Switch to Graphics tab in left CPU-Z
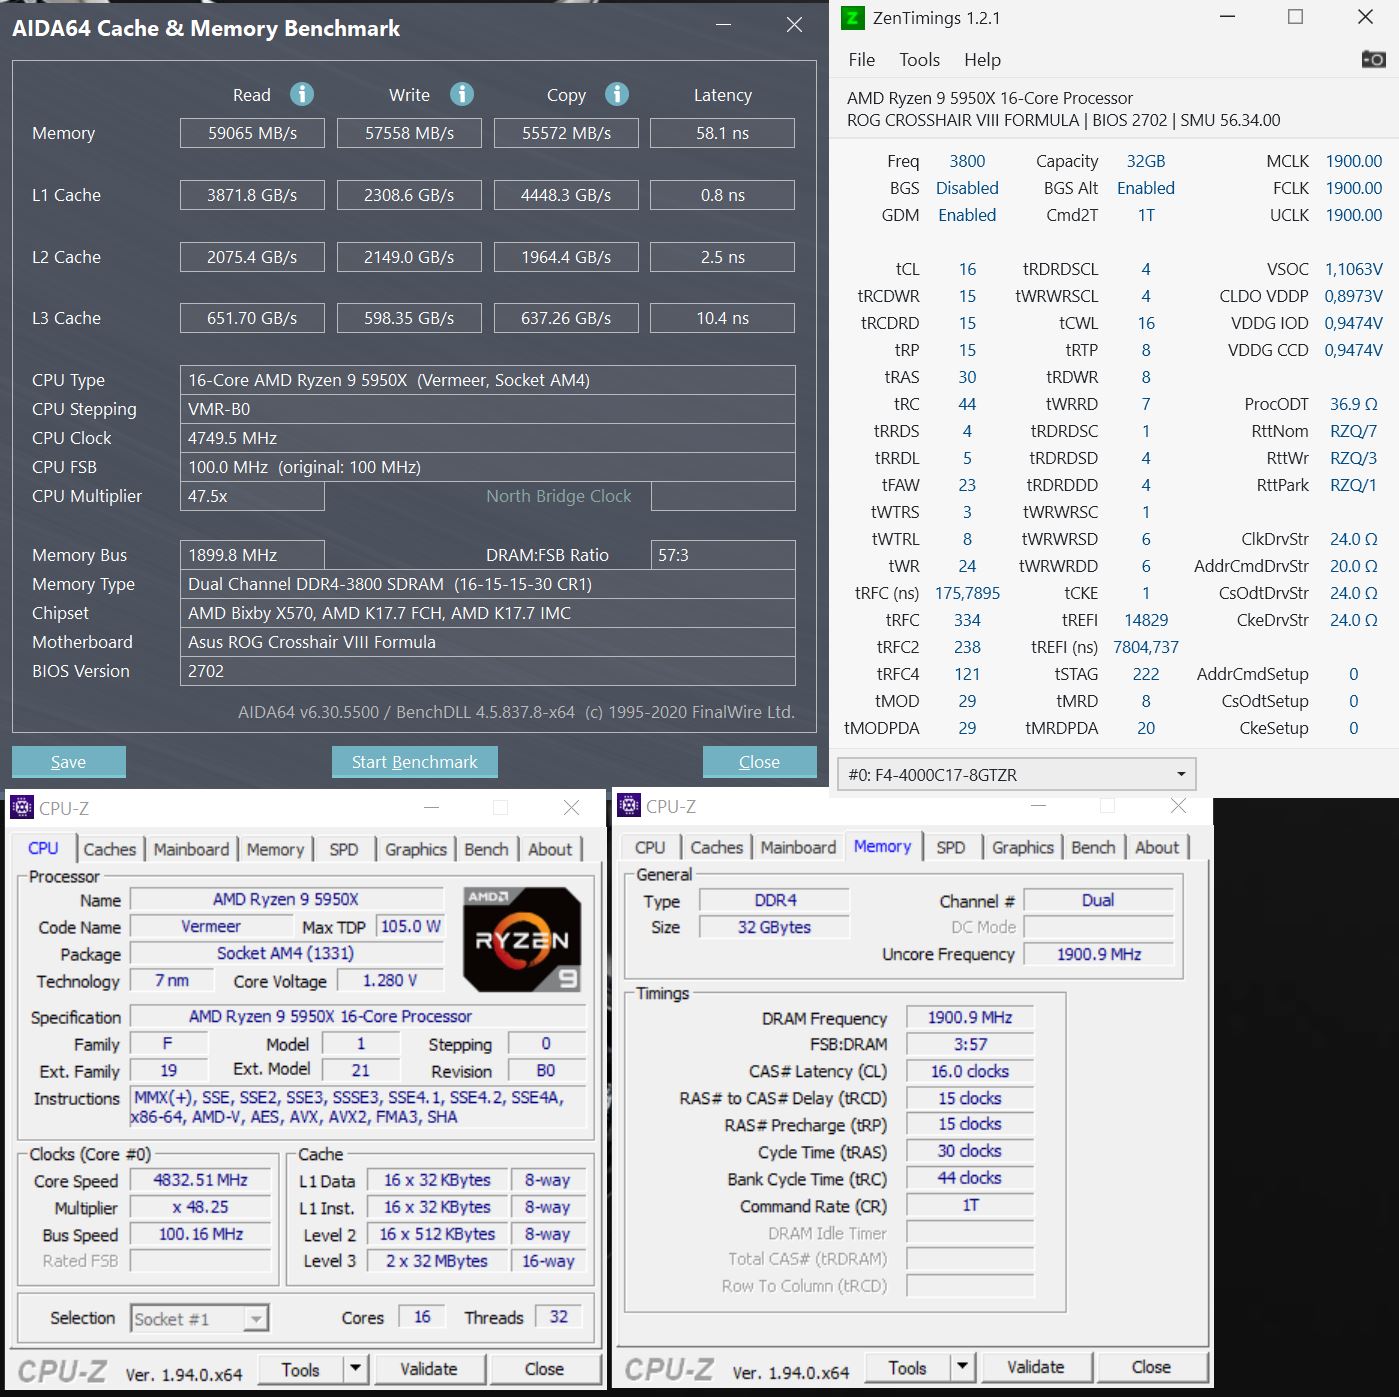 click(416, 849)
